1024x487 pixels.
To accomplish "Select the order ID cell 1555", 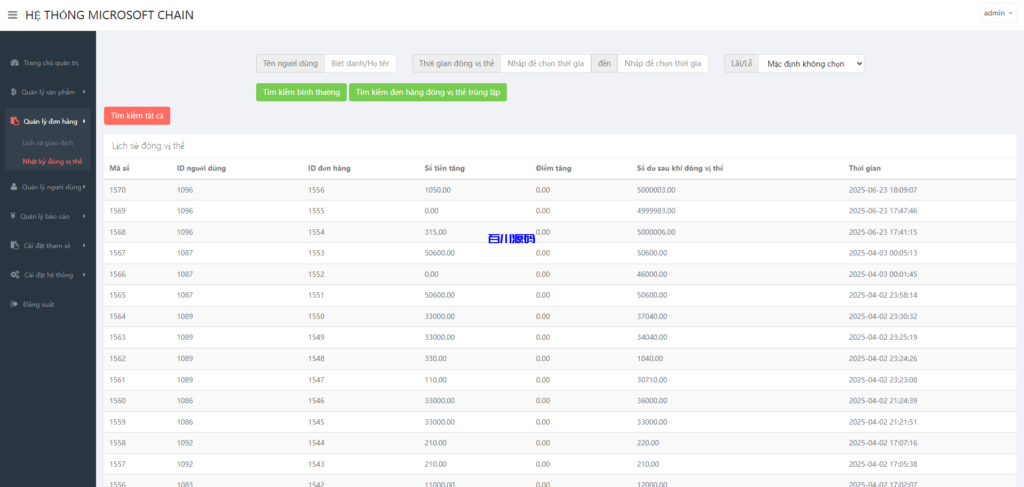I will pyautogui.click(x=316, y=211).
